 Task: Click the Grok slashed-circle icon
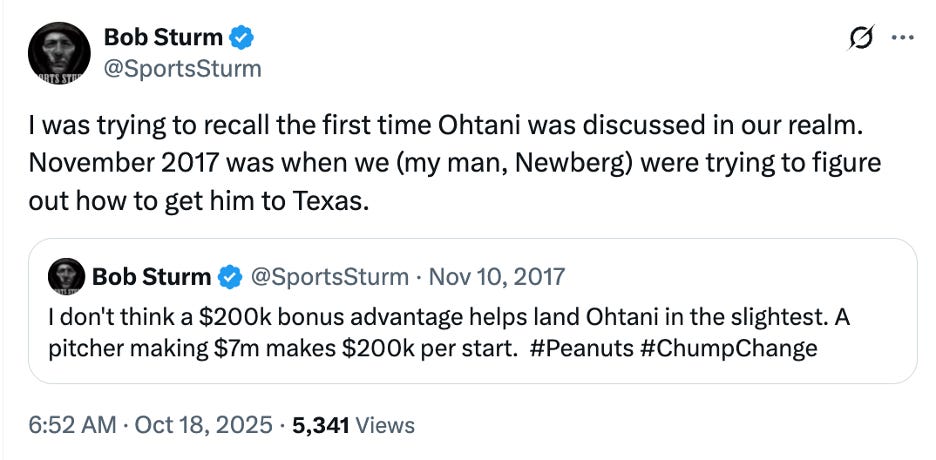click(859, 39)
